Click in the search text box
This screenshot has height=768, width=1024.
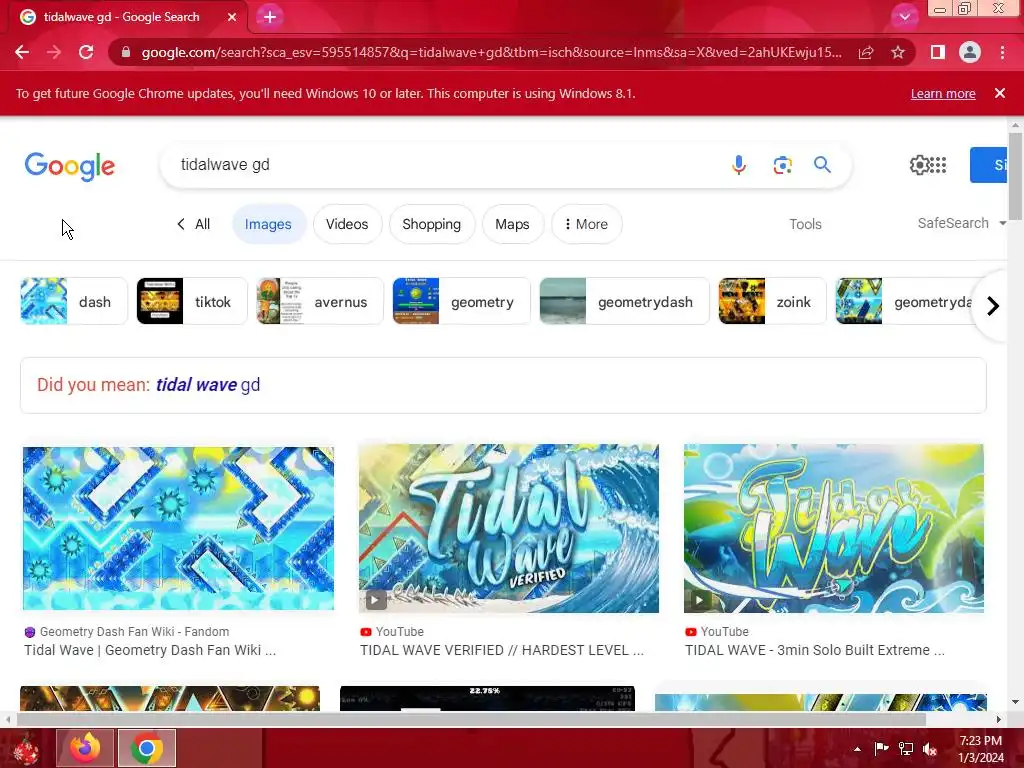pyautogui.click(x=444, y=165)
